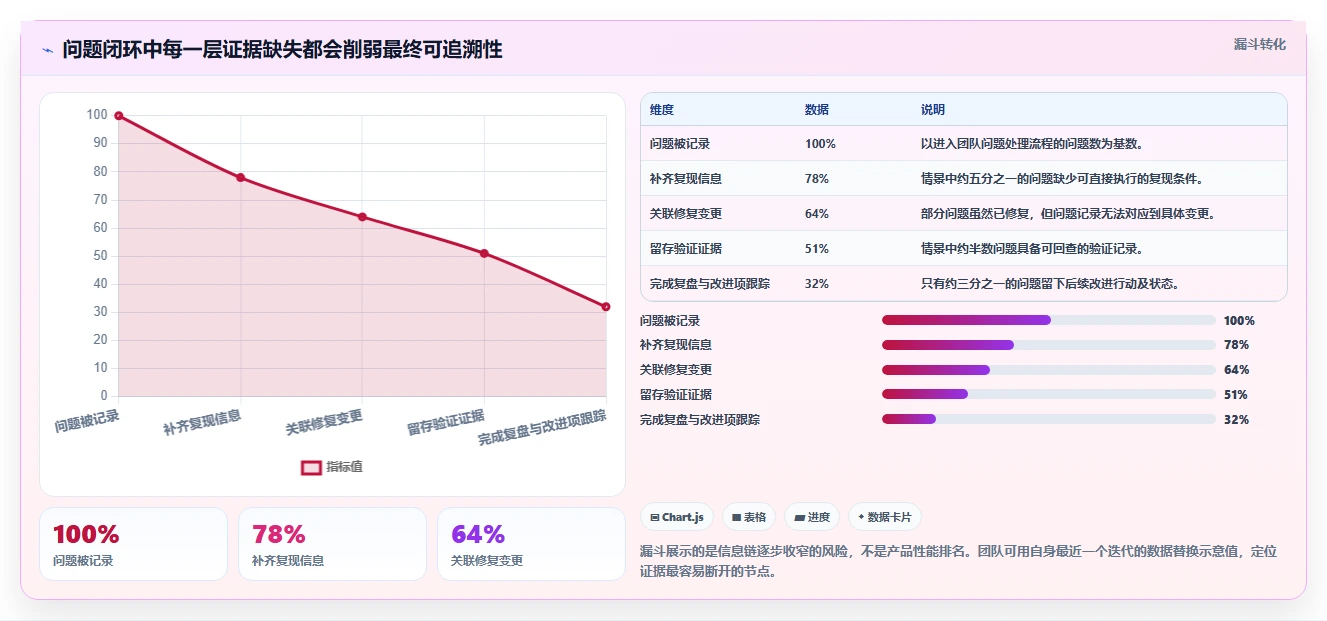This screenshot has height=621, width=1327.
Task: Click the y-axis tick label 50
Action: [x=99, y=256]
